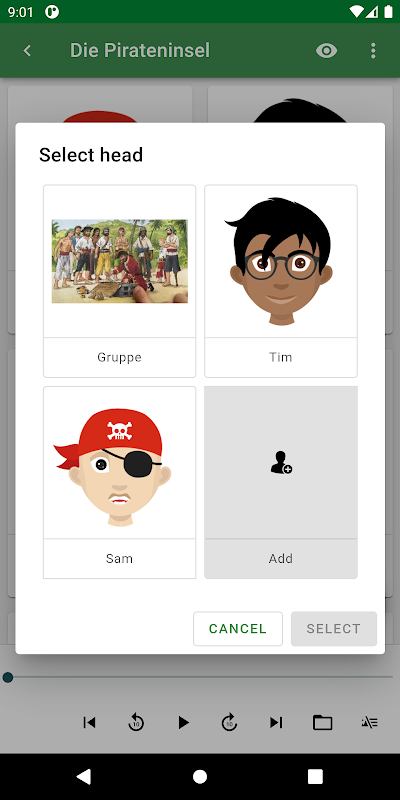The height and width of the screenshot is (800, 400).
Task: Forward 10 seconds
Action: pos(229,722)
